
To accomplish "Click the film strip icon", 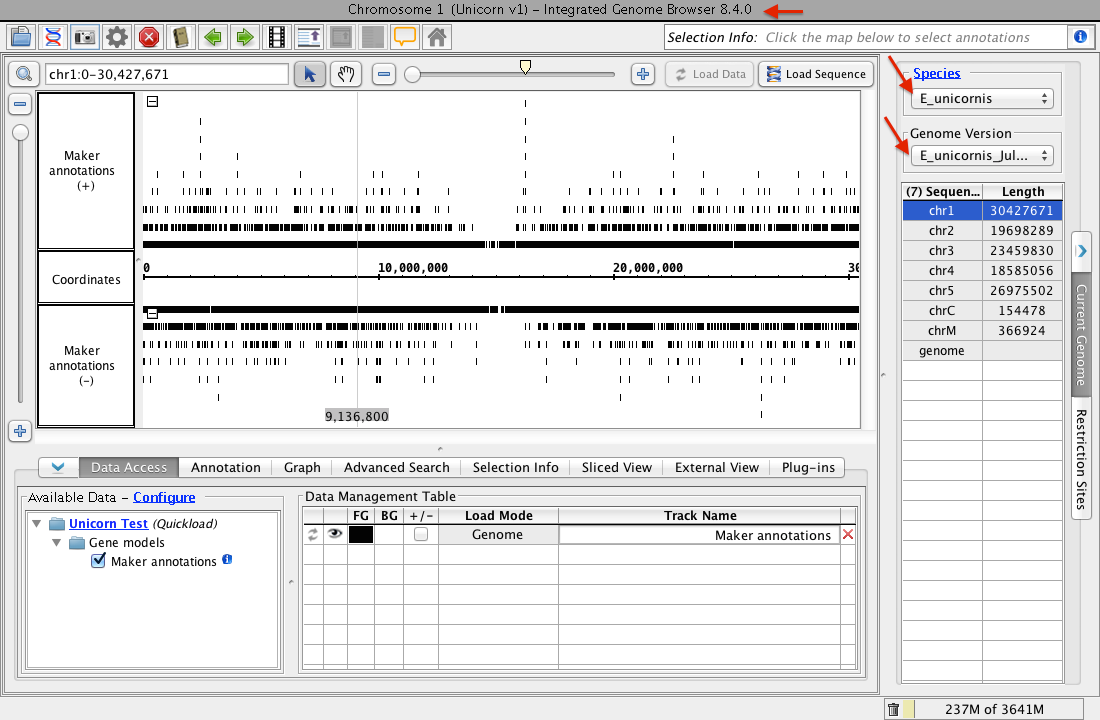I will coord(277,38).
